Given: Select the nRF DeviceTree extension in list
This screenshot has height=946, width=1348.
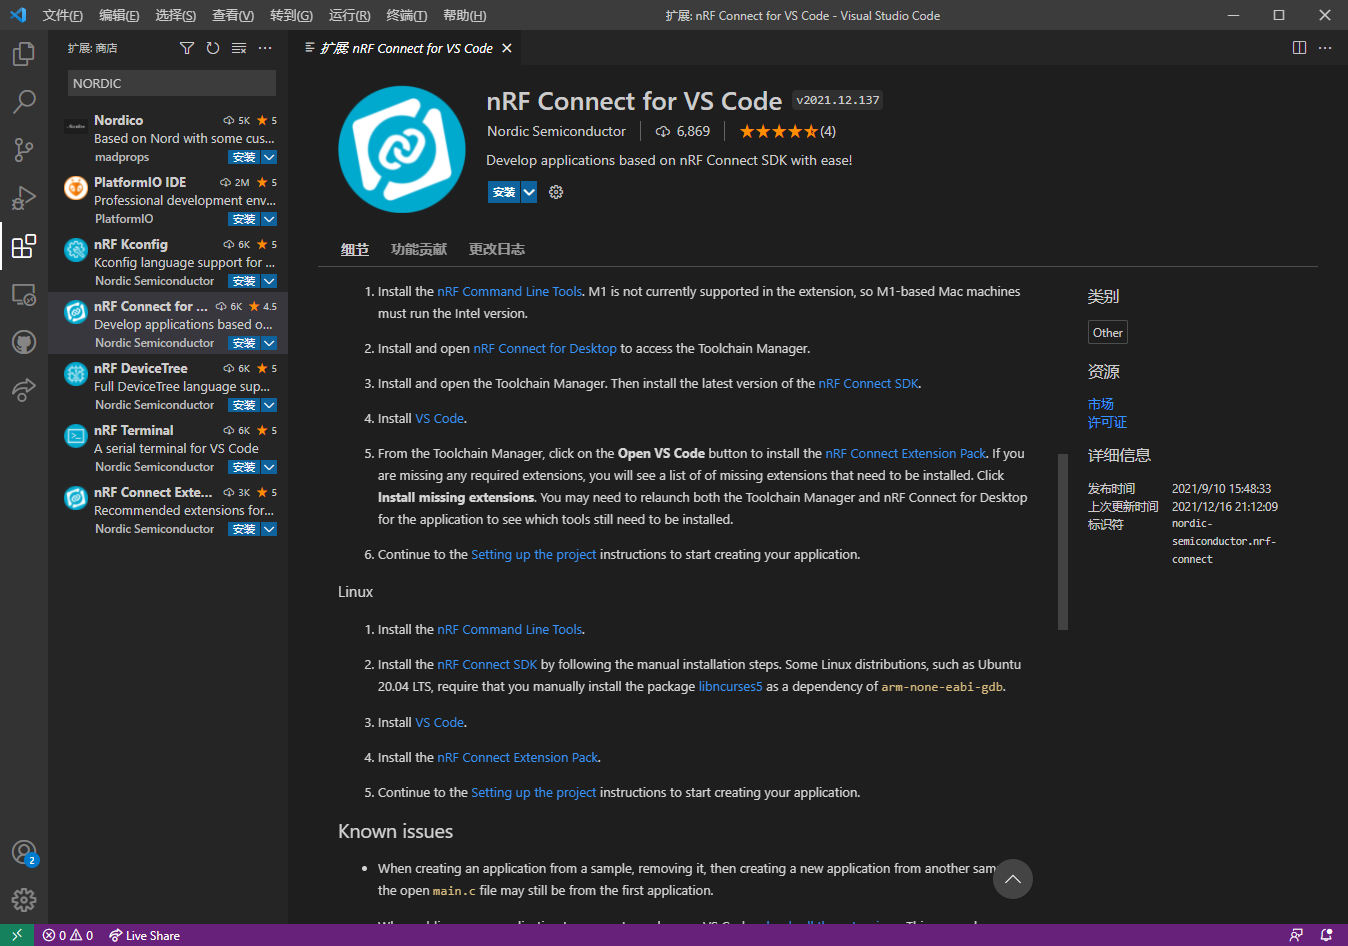Looking at the screenshot, I should pos(168,386).
